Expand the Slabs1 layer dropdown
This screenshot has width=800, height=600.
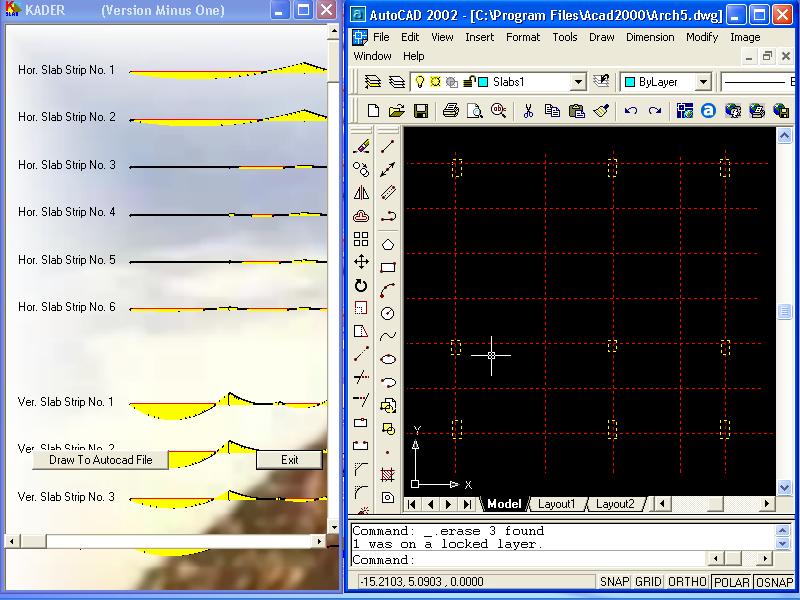[x=576, y=82]
